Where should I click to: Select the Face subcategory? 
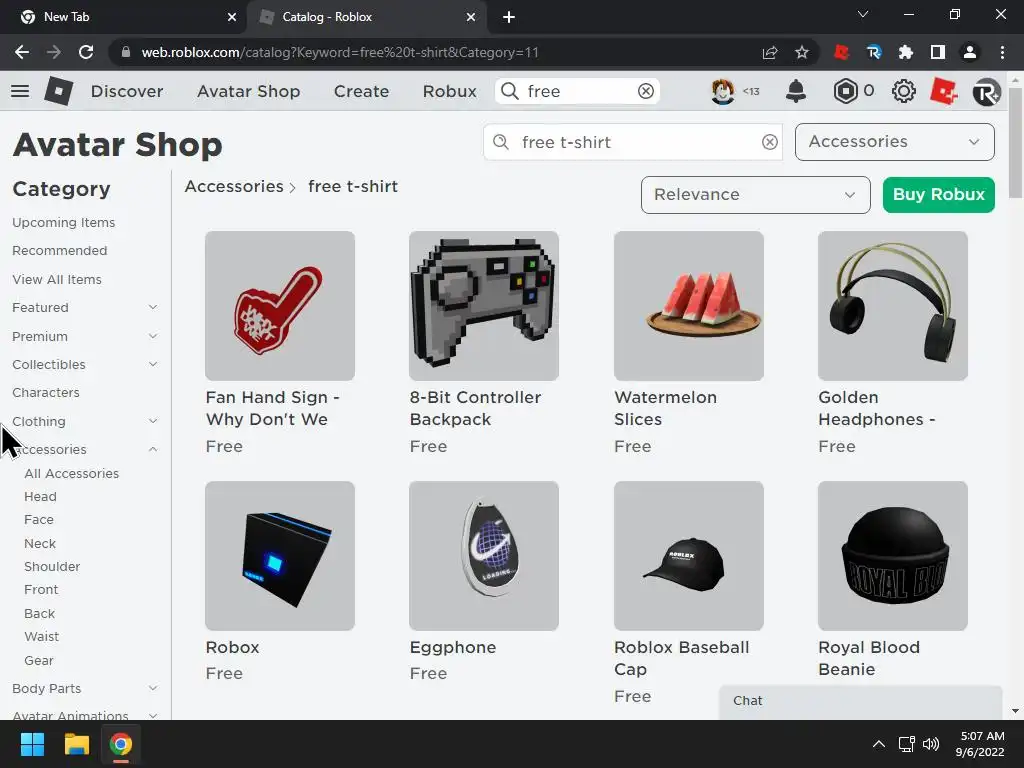pyautogui.click(x=39, y=520)
